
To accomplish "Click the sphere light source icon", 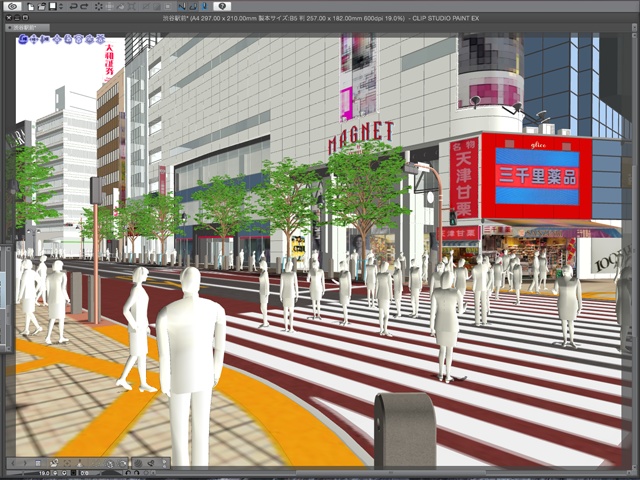I will (138, 463).
